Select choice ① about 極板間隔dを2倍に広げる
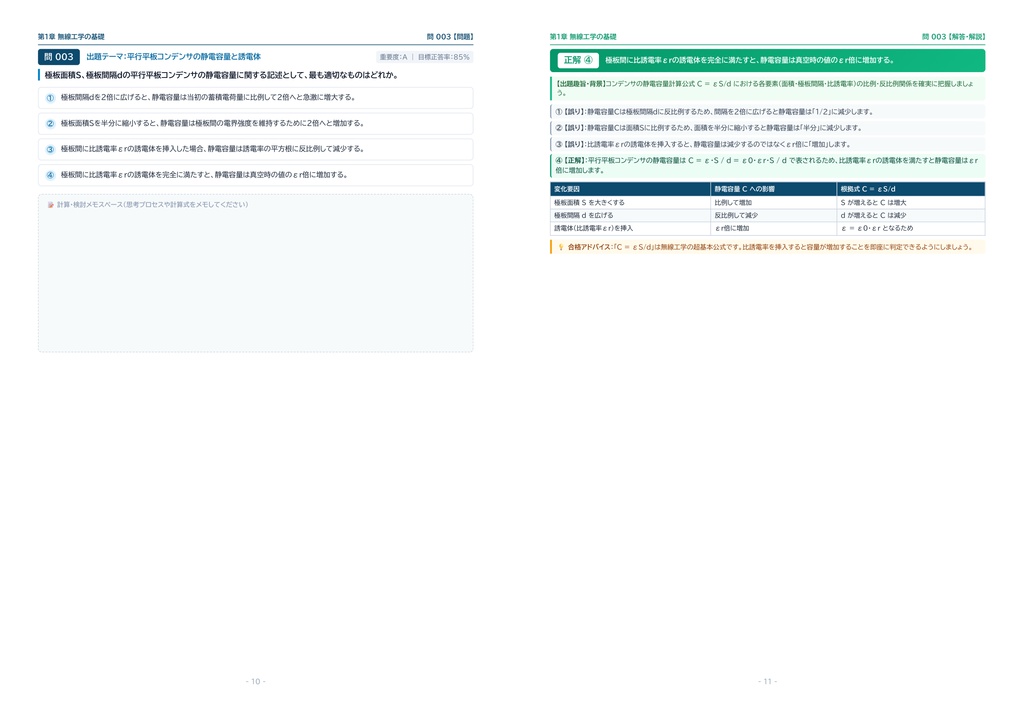 click(255, 98)
